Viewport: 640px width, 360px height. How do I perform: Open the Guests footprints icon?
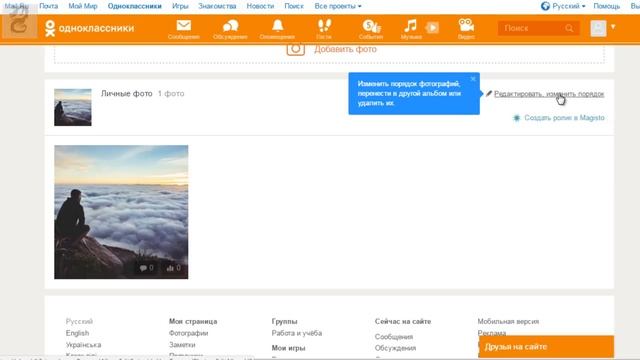click(324, 26)
